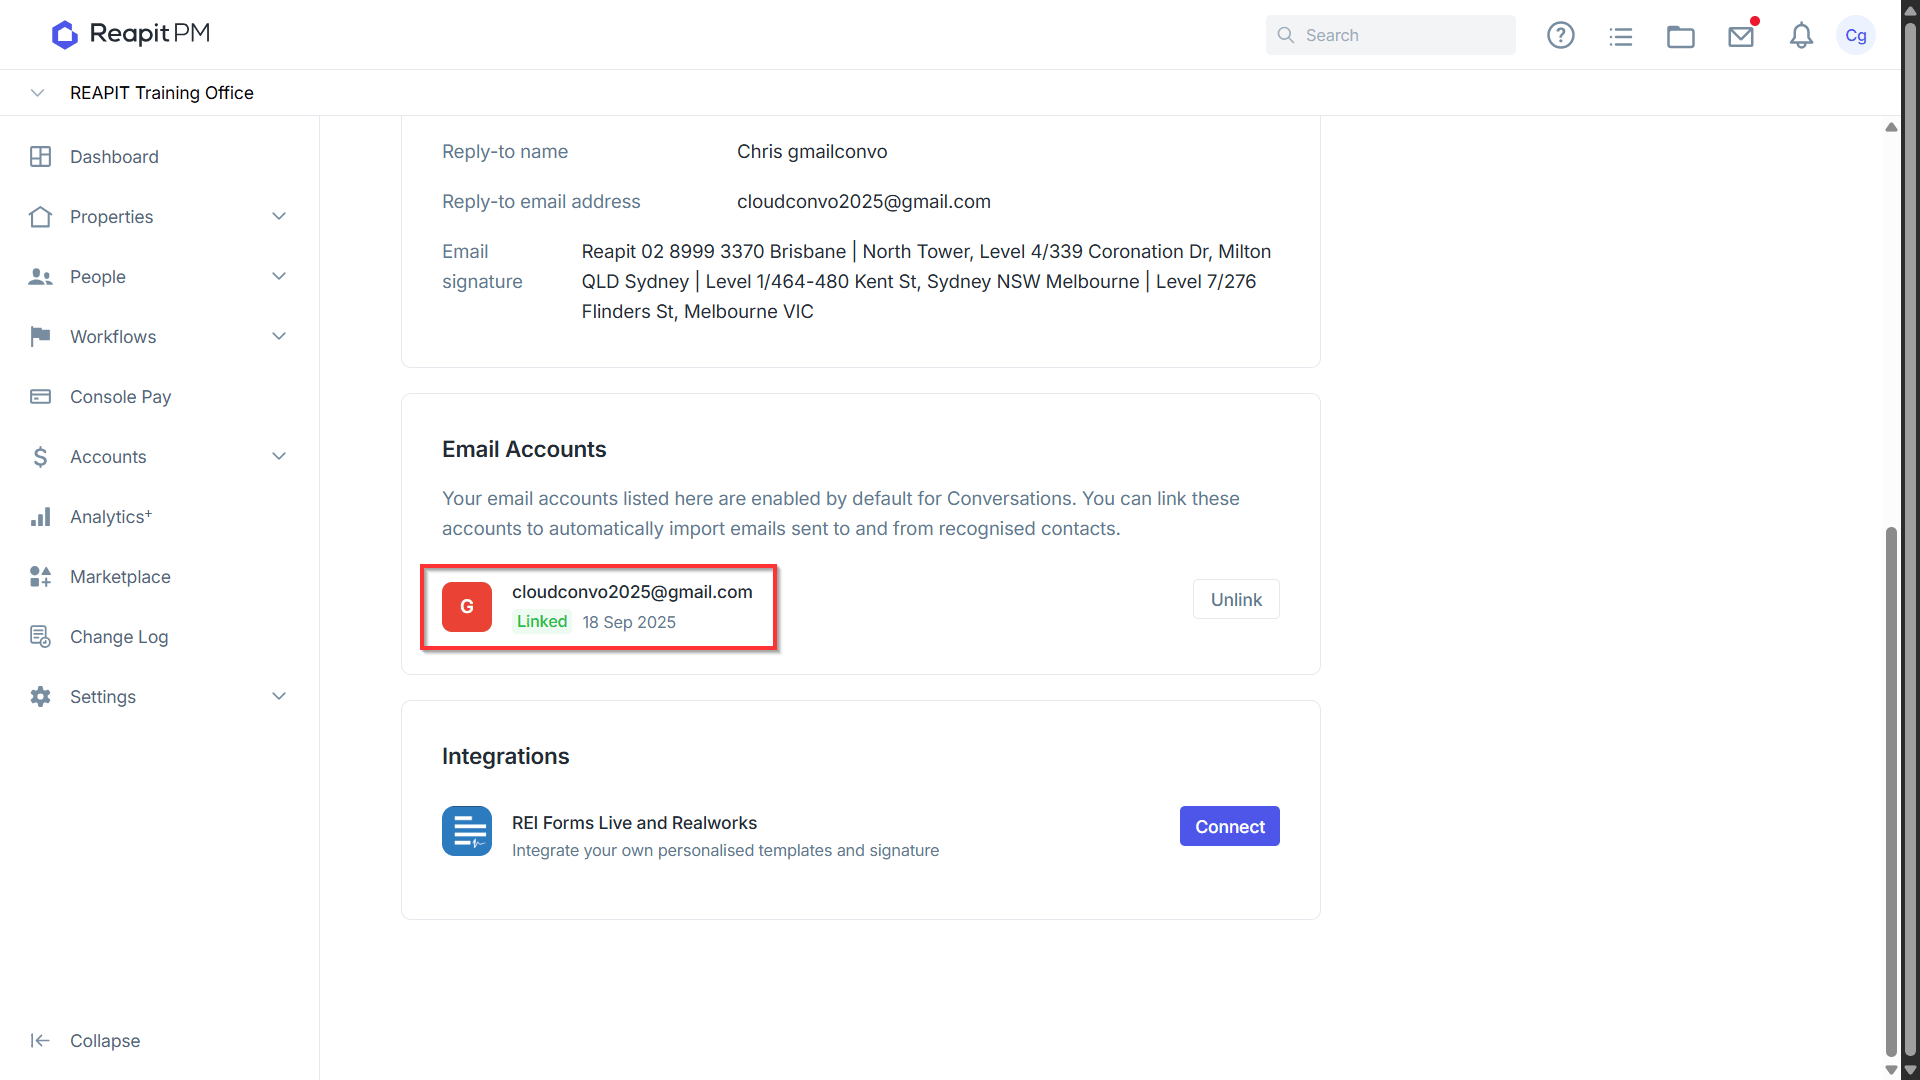The height and width of the screenshot is (1080, 1920).
Task: Open the folder icon in top bar
Action: (x=1680, y=36)
